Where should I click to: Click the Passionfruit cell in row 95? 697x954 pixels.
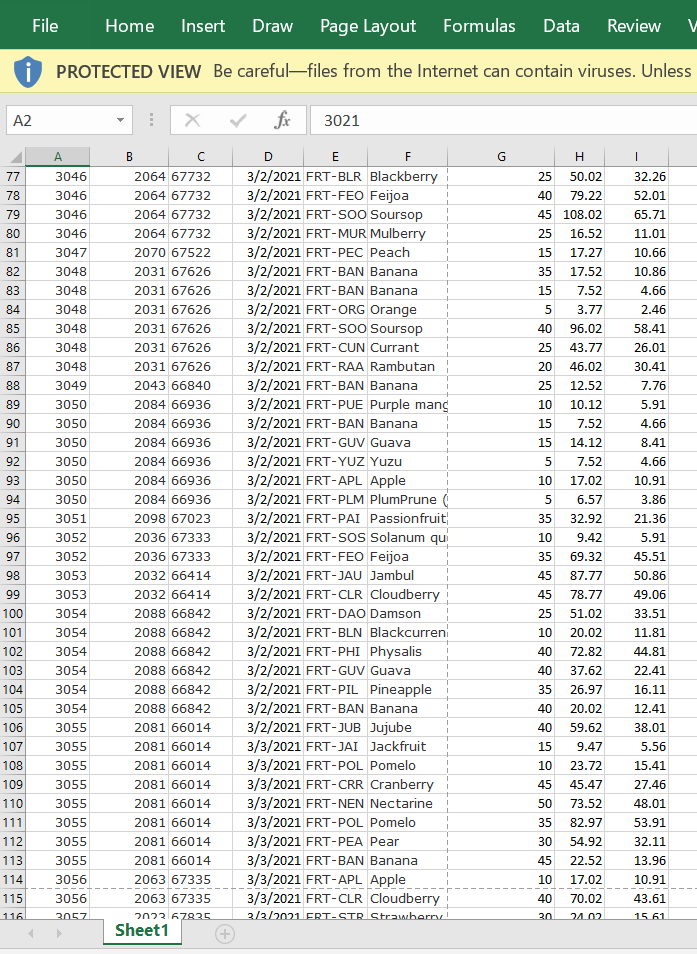pos(407,518)
